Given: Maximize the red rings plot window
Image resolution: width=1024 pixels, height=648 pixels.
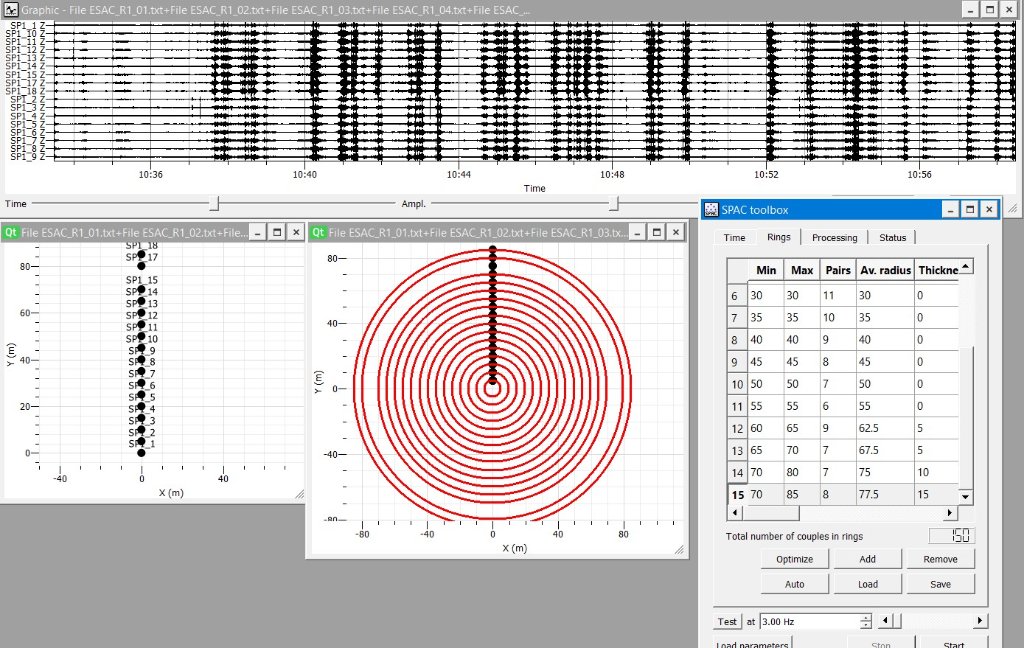Looking at the screenshot, I should [657, 232].
